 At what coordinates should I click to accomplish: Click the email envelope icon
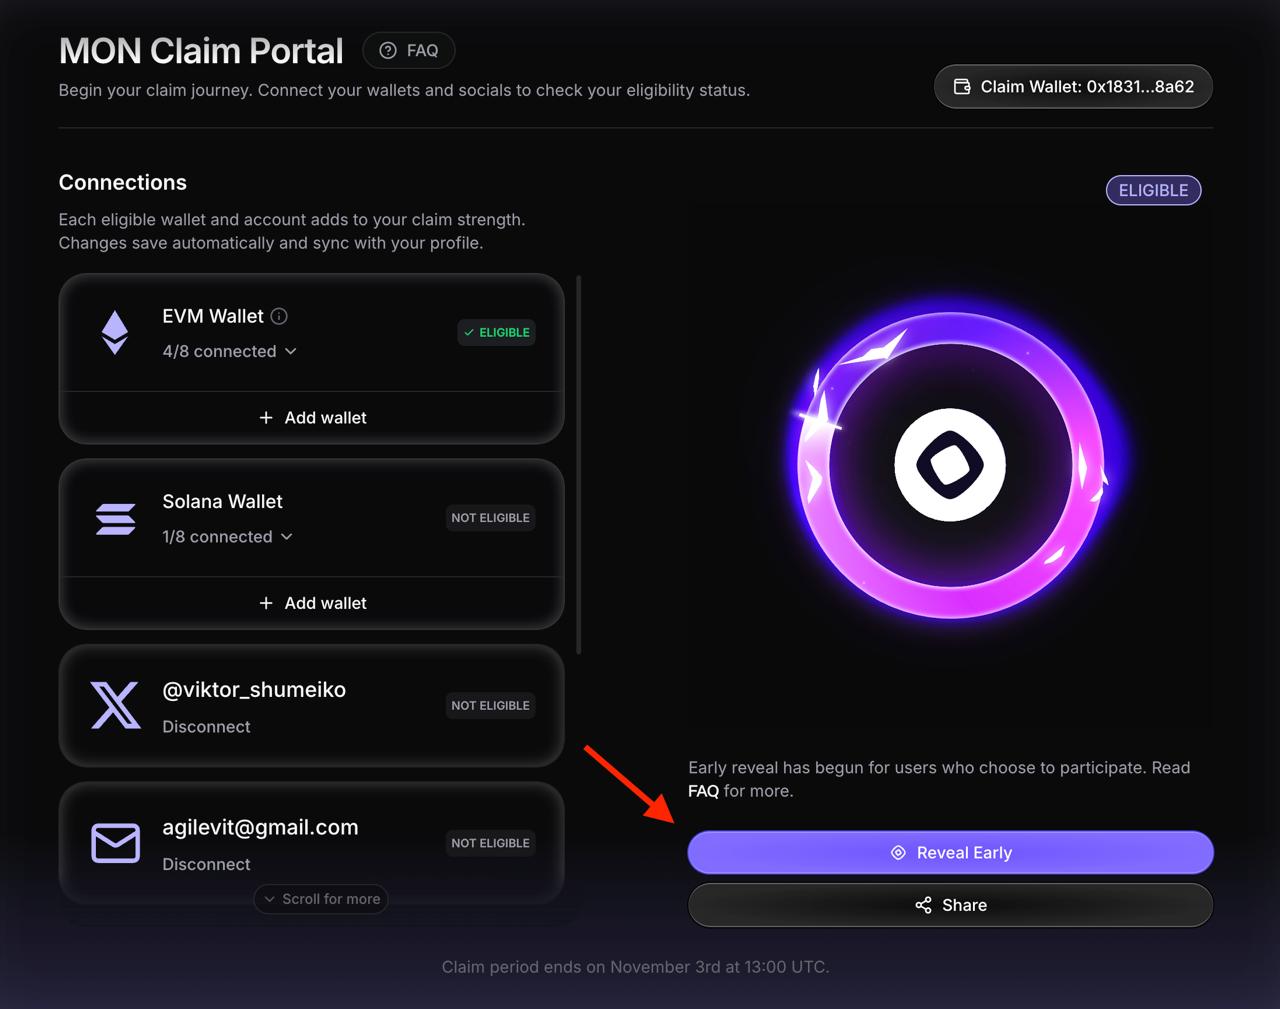[x=115, y=843]
